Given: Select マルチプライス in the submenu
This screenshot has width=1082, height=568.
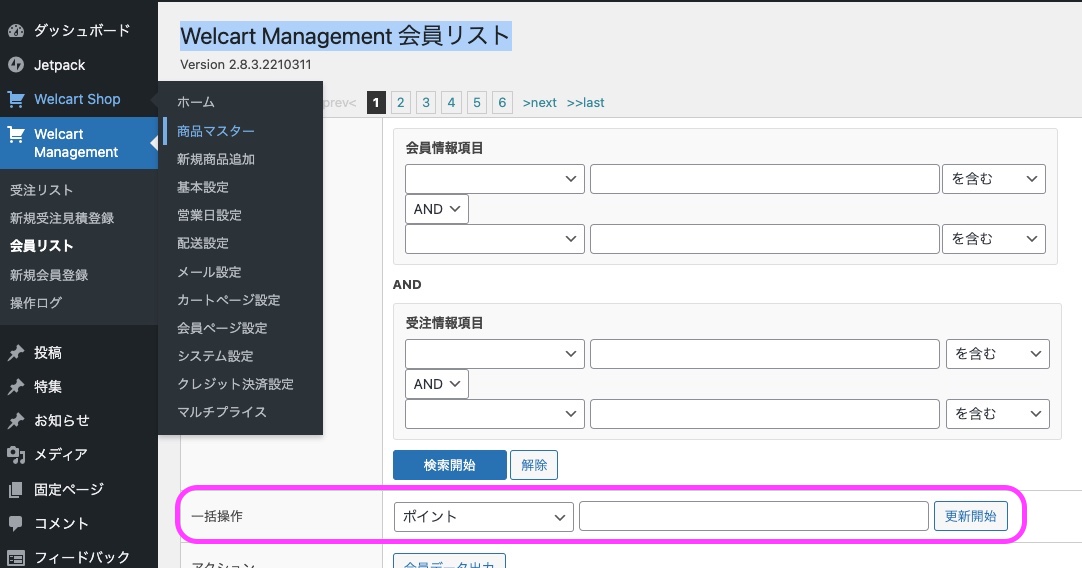Looking at the screenshot, I should pyautogui.click(x=222, y=412).
